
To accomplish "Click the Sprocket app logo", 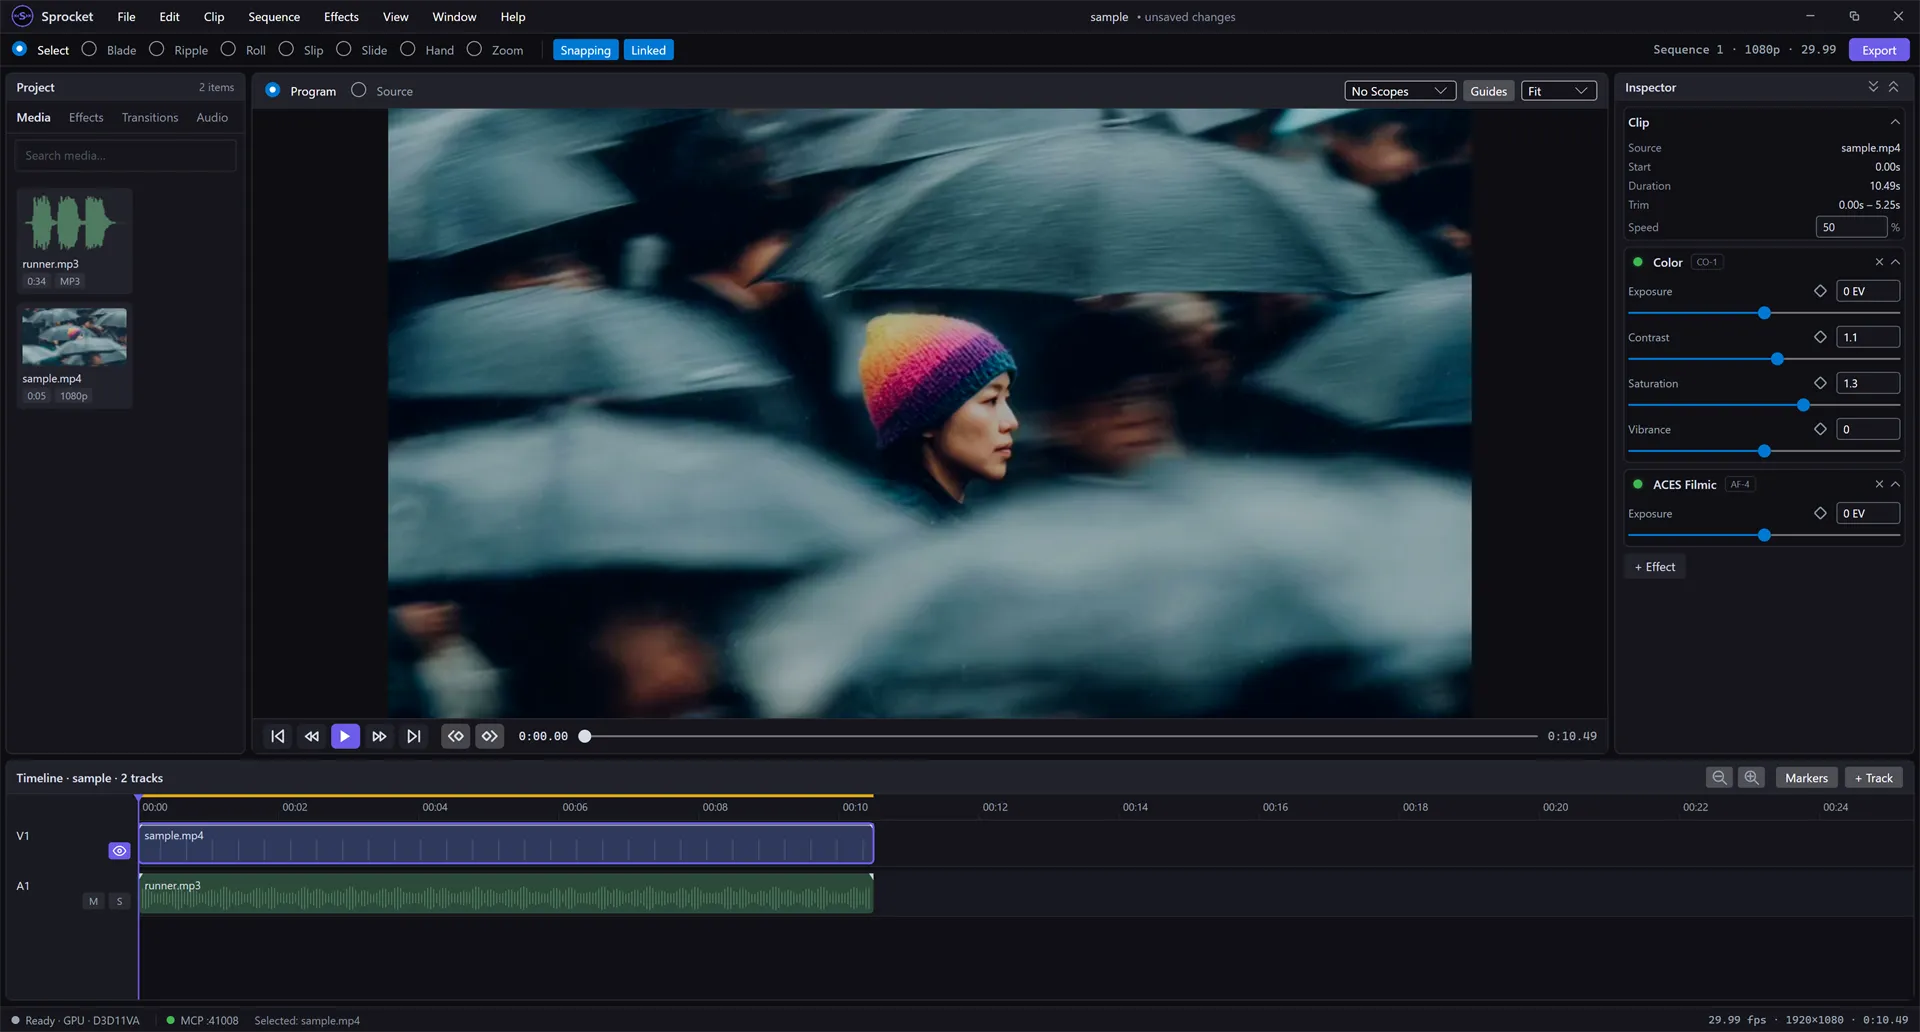I will 22,16.
